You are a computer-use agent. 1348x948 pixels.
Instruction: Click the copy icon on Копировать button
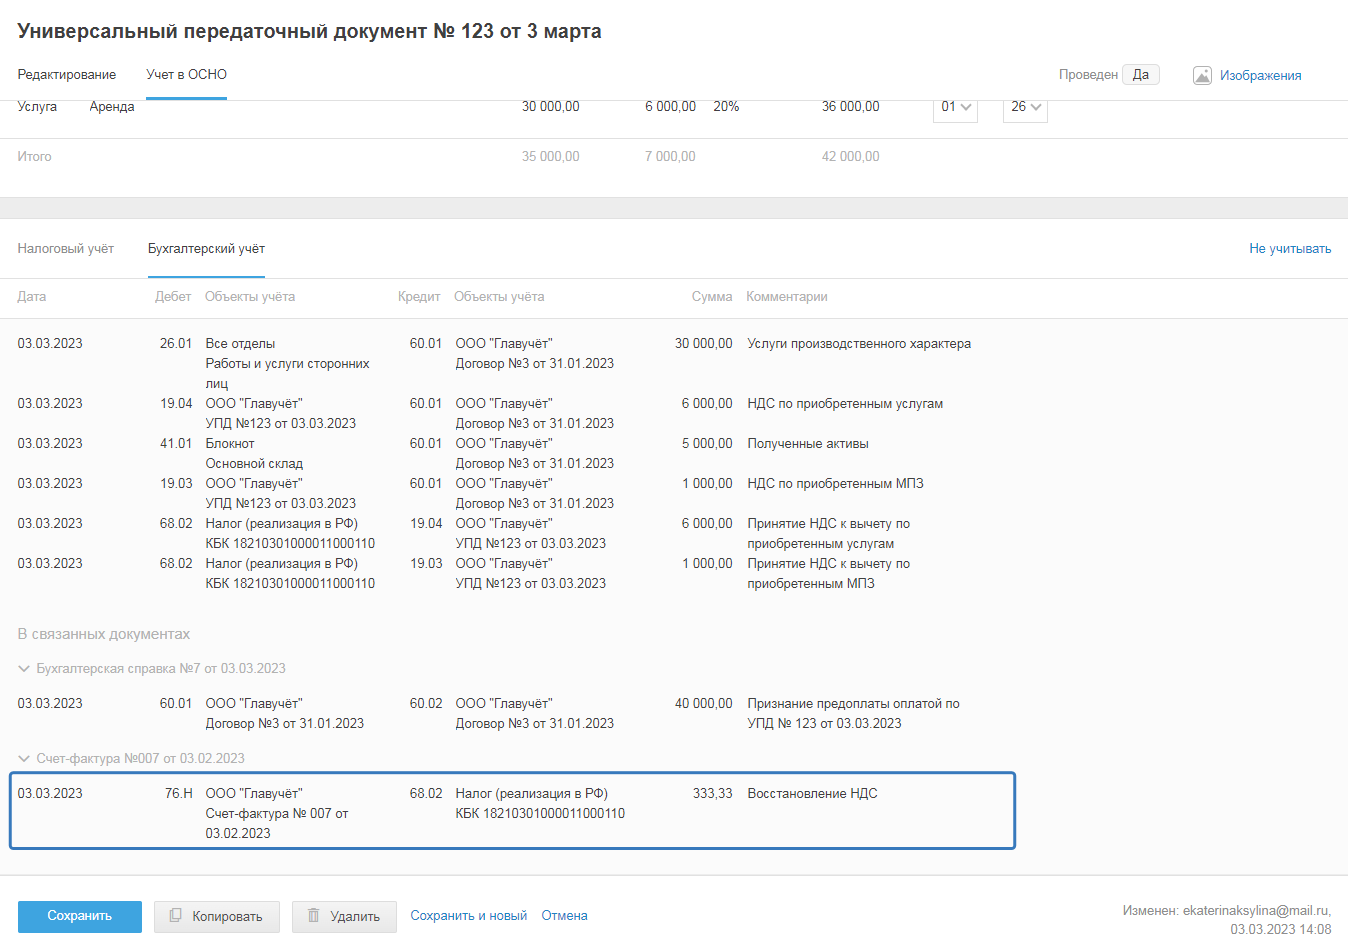176,916
